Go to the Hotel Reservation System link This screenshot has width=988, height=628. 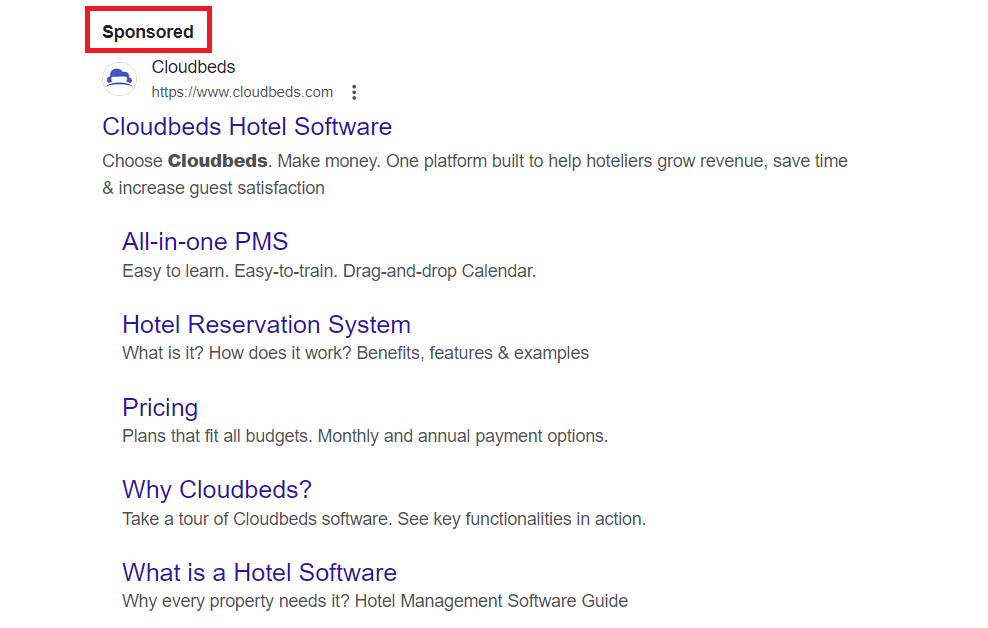coord(266,325)
